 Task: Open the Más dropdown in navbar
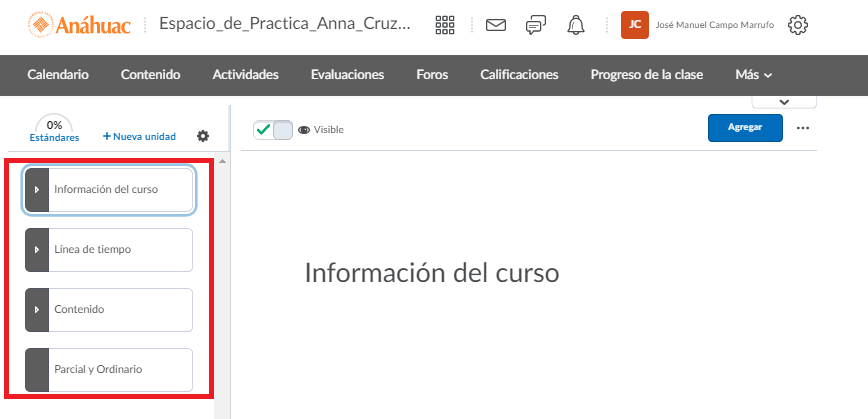pyautogui.click(x=754, y=75)
